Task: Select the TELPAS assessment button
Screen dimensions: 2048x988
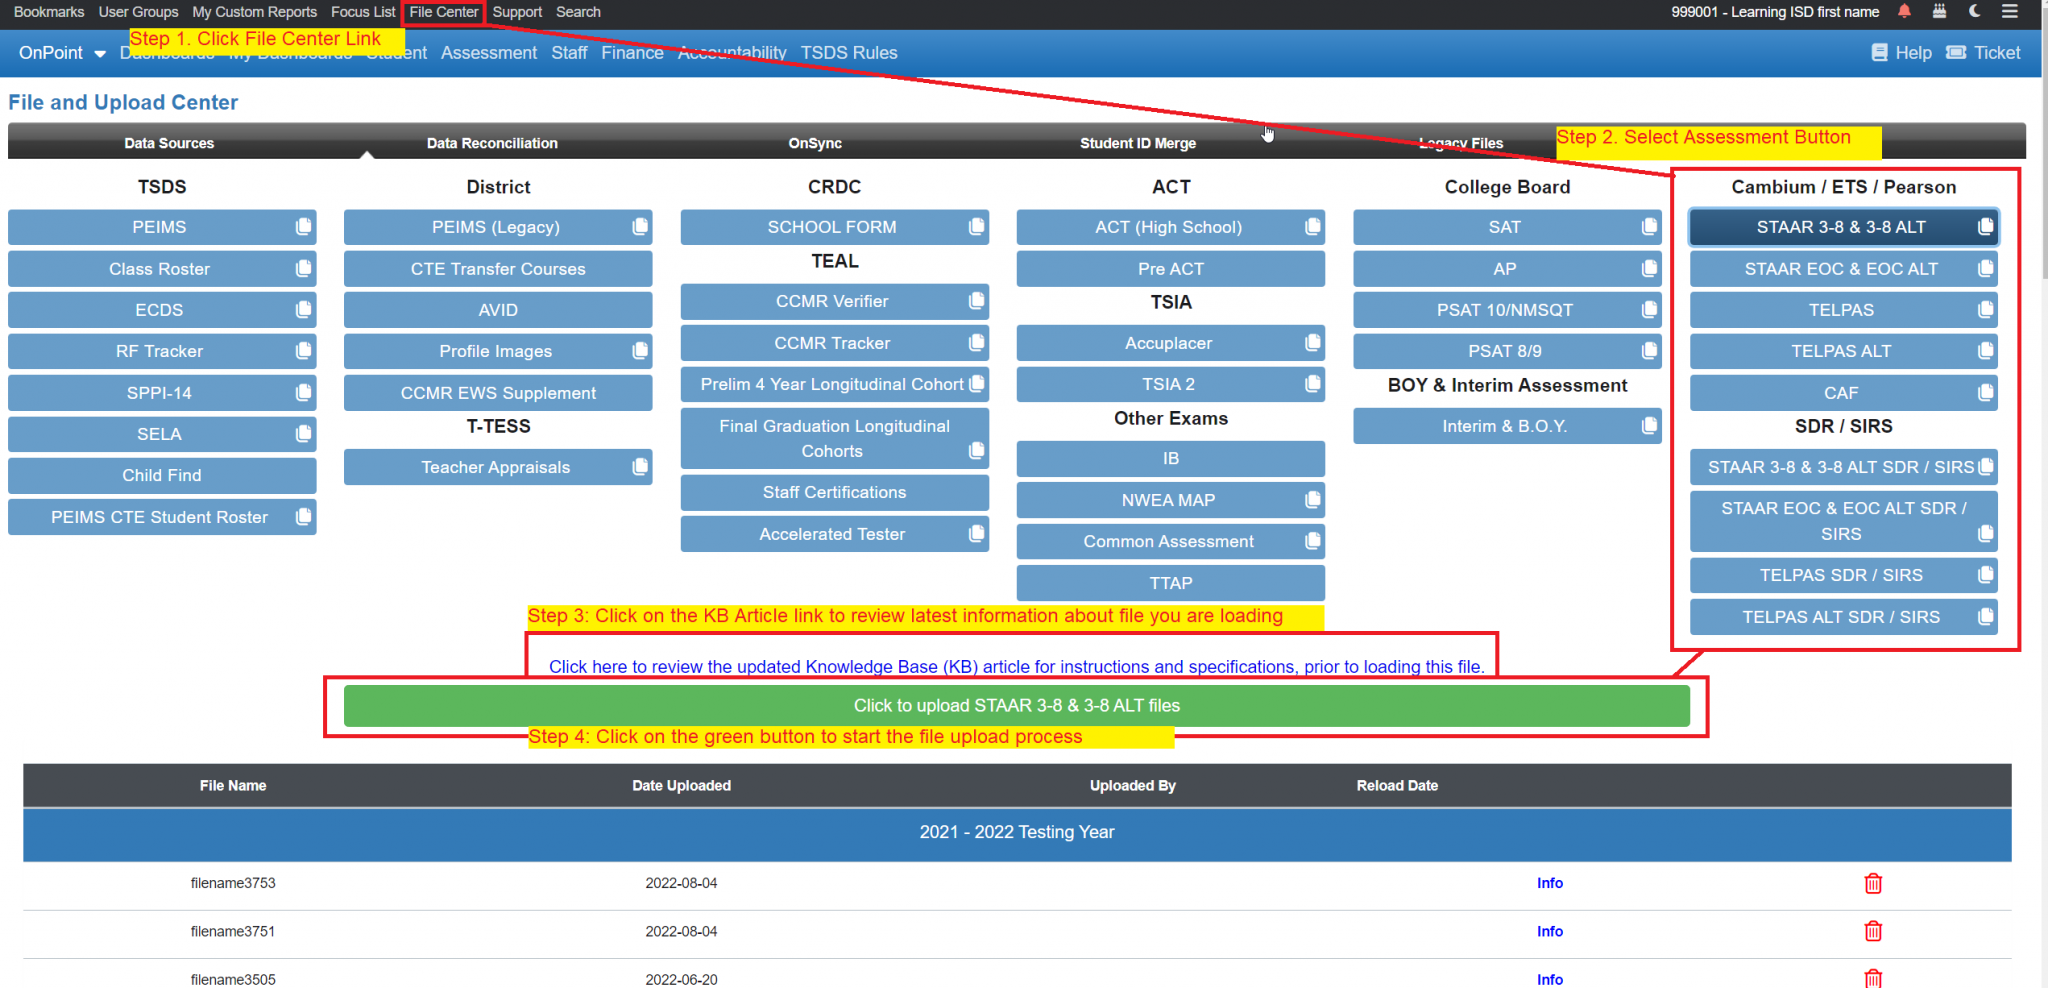Action: click(1842, 309)
